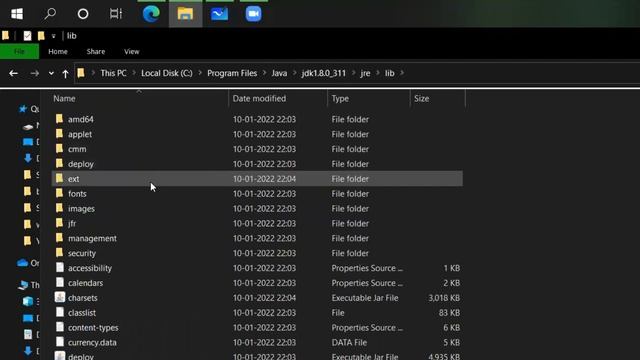This screenshot has width=640, height=360.
Task: Expand chevron after Java breadcrumb
Action: pyautogui.click(x=294, y=73)
